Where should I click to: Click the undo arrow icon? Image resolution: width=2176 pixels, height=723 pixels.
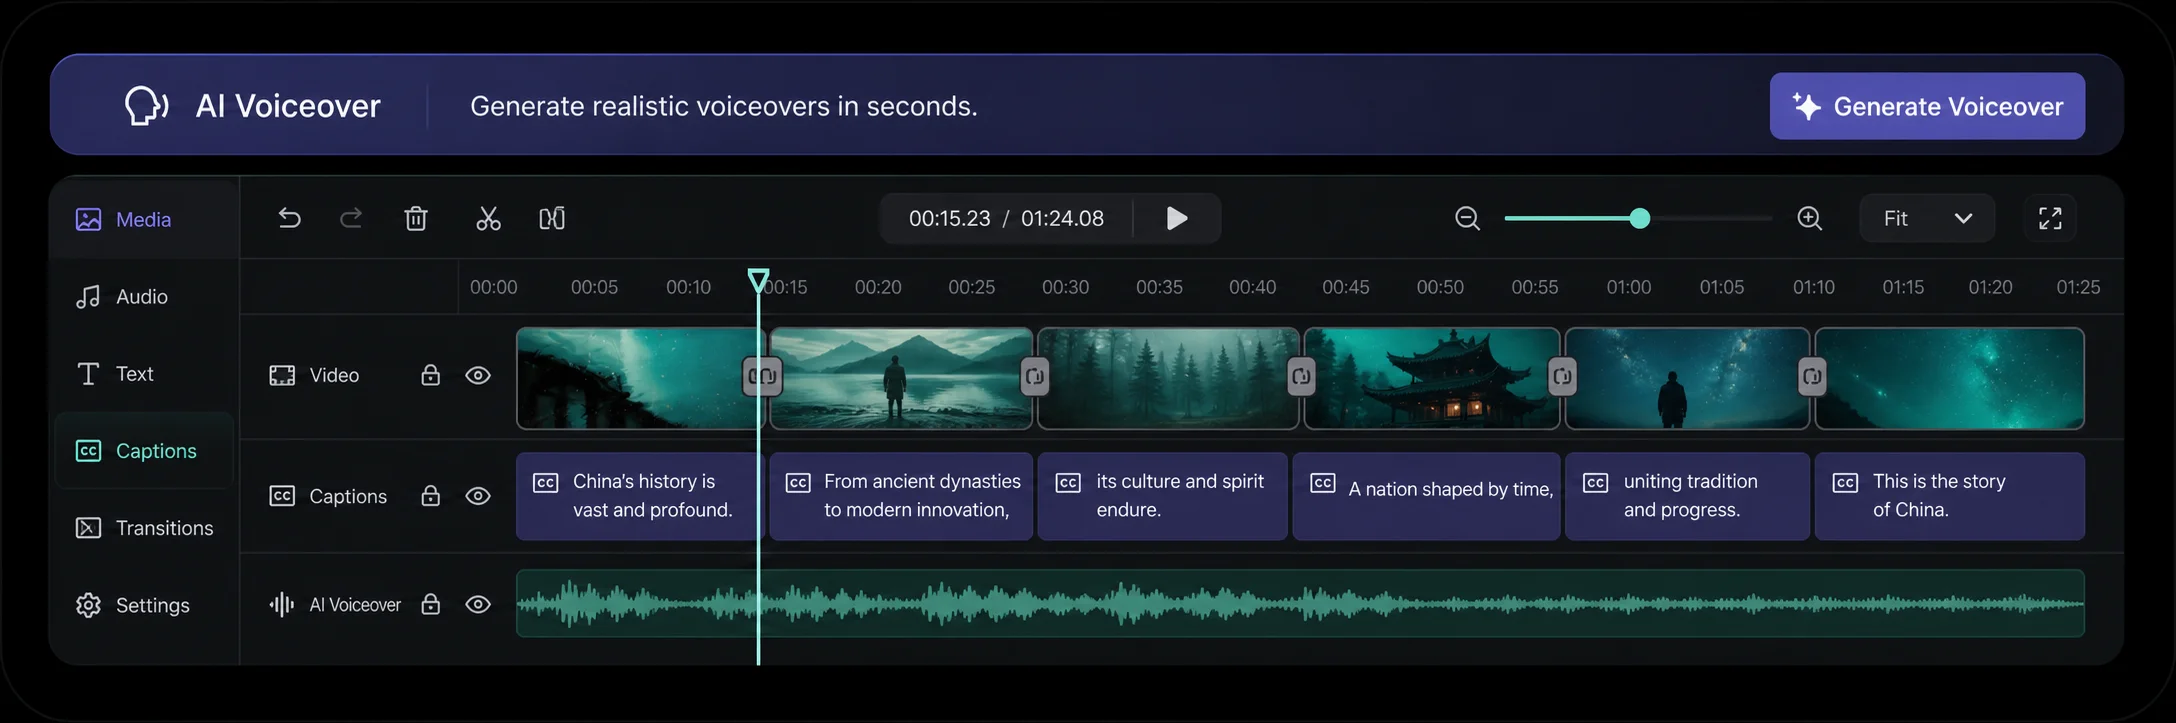coord(289,218)
